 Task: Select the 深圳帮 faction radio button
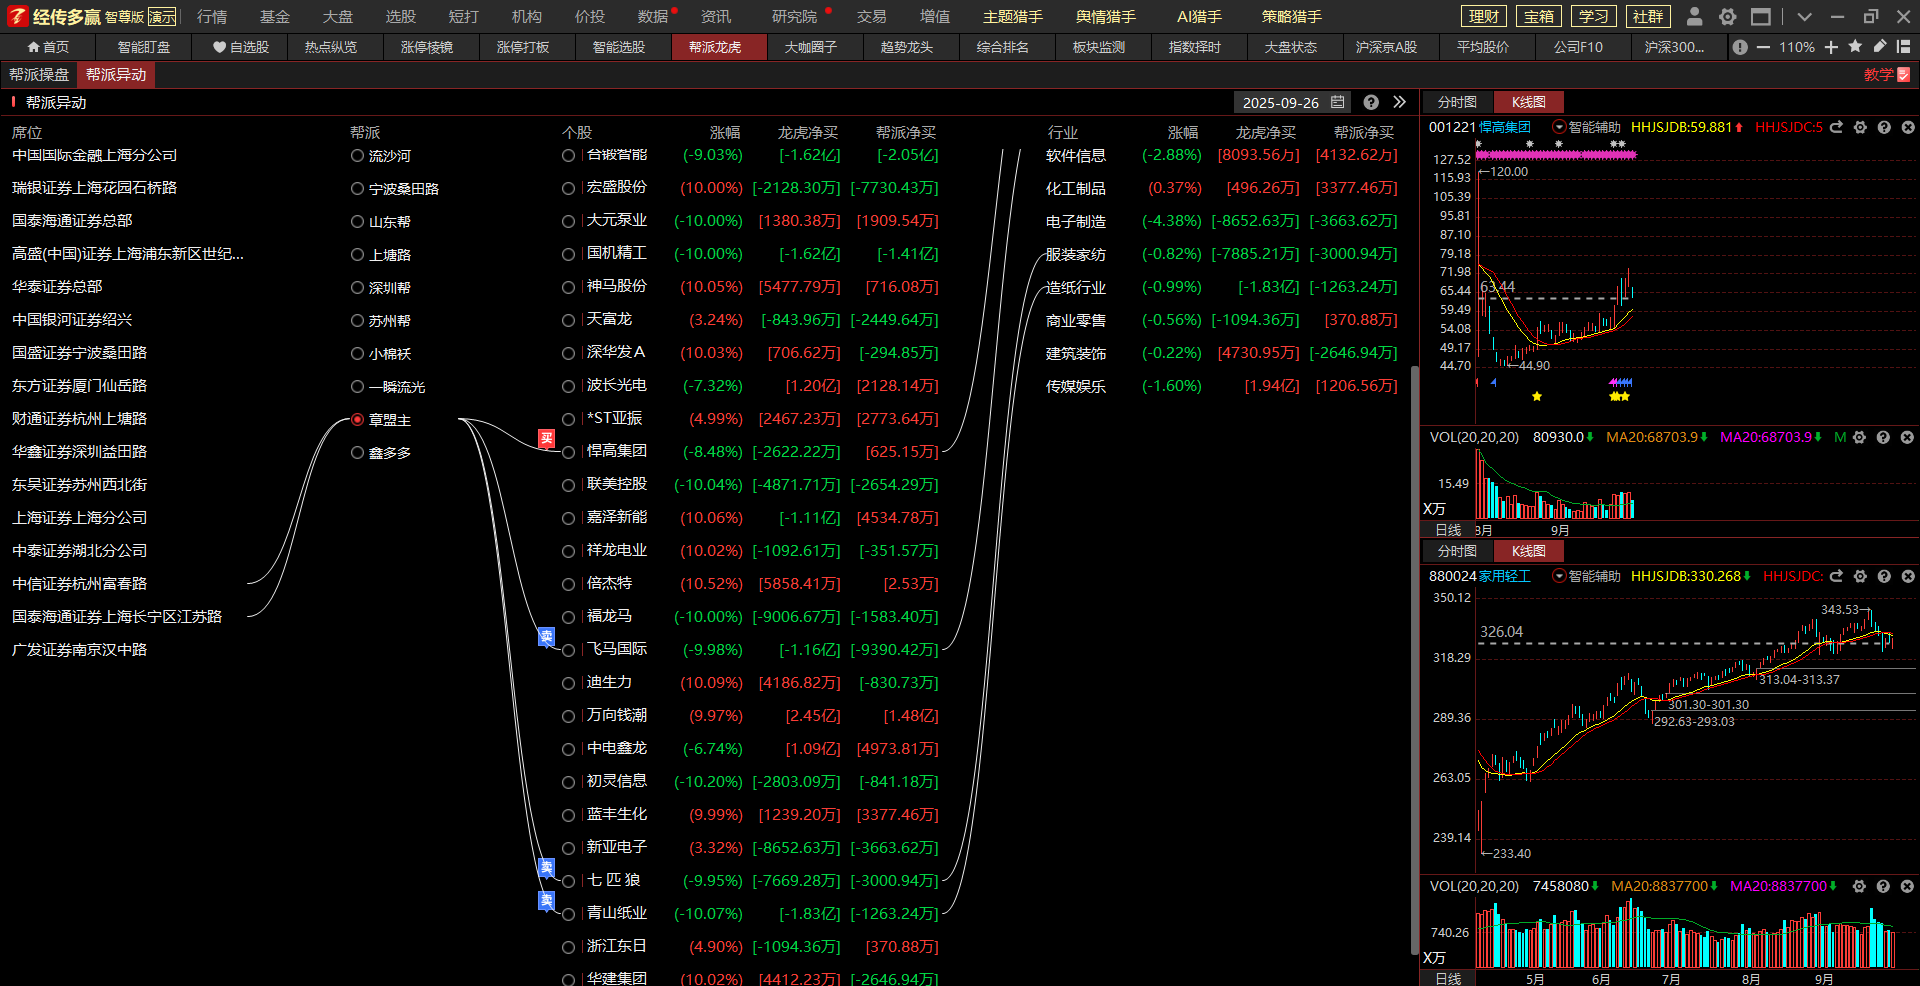(357, 287)
